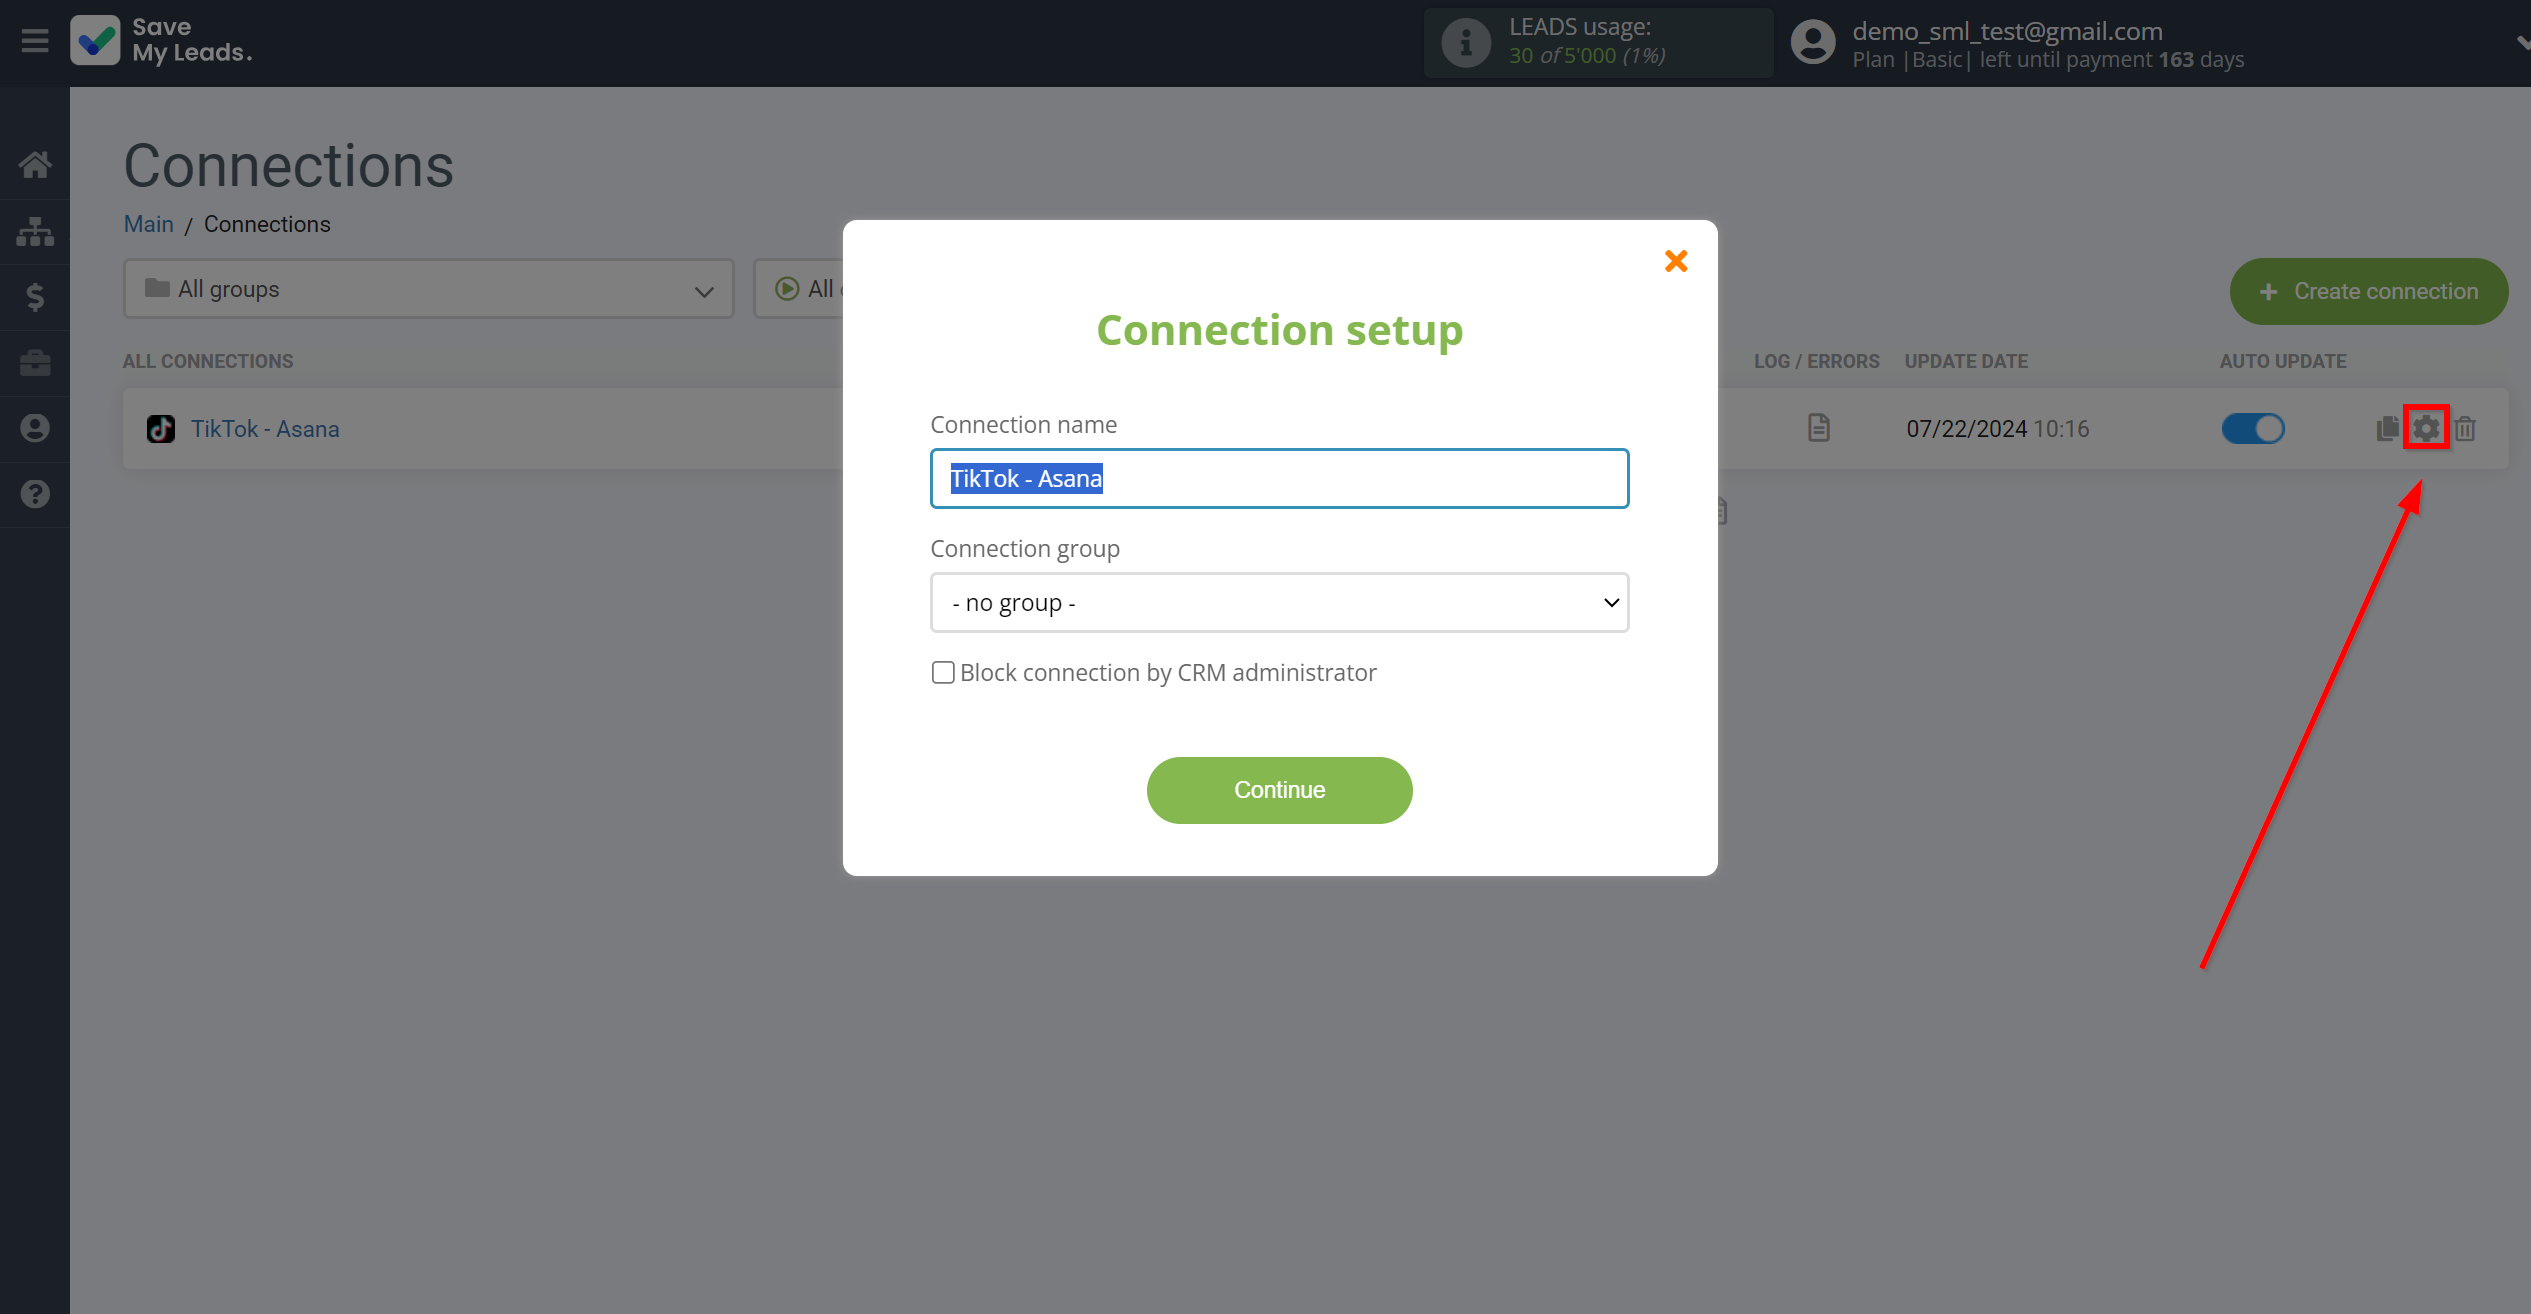Click the Connections breadcrumb link

click(266, 223)
